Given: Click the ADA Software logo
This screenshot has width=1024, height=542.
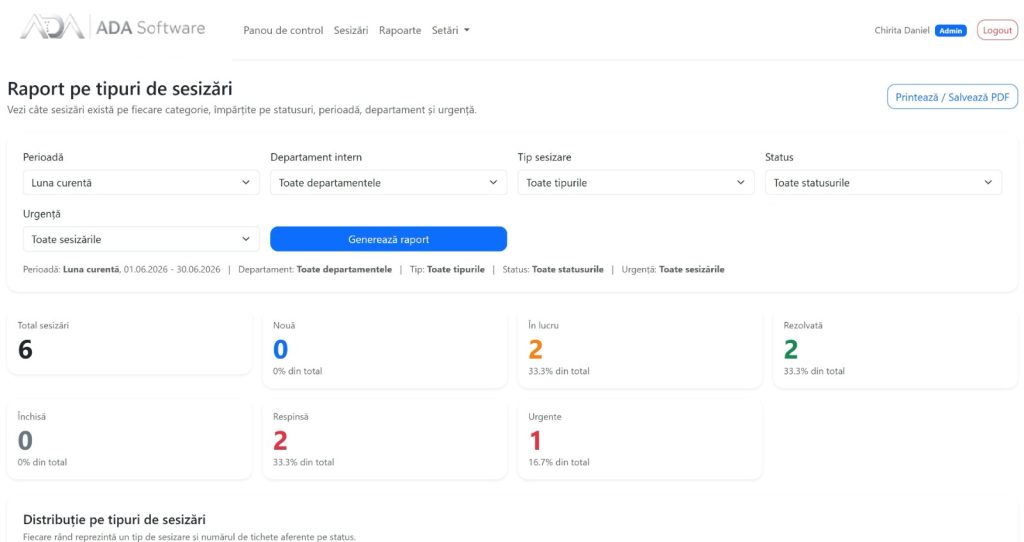Looking at the screenshot, I should click(113, 27).
